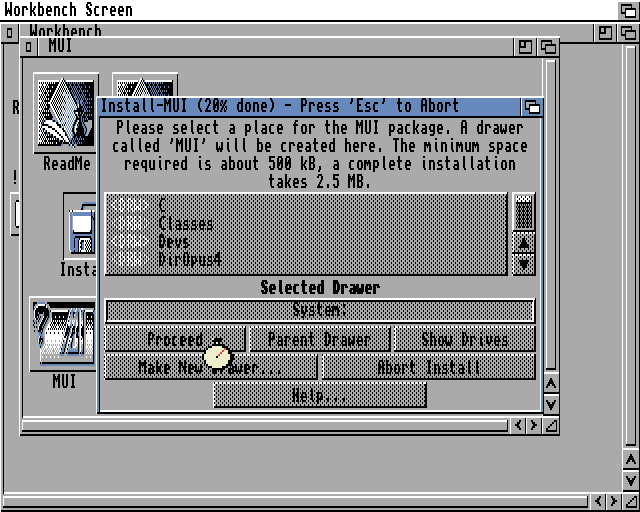
Task: Click the Proceed button
Action: pyautogui.click(x=175, y=339)
